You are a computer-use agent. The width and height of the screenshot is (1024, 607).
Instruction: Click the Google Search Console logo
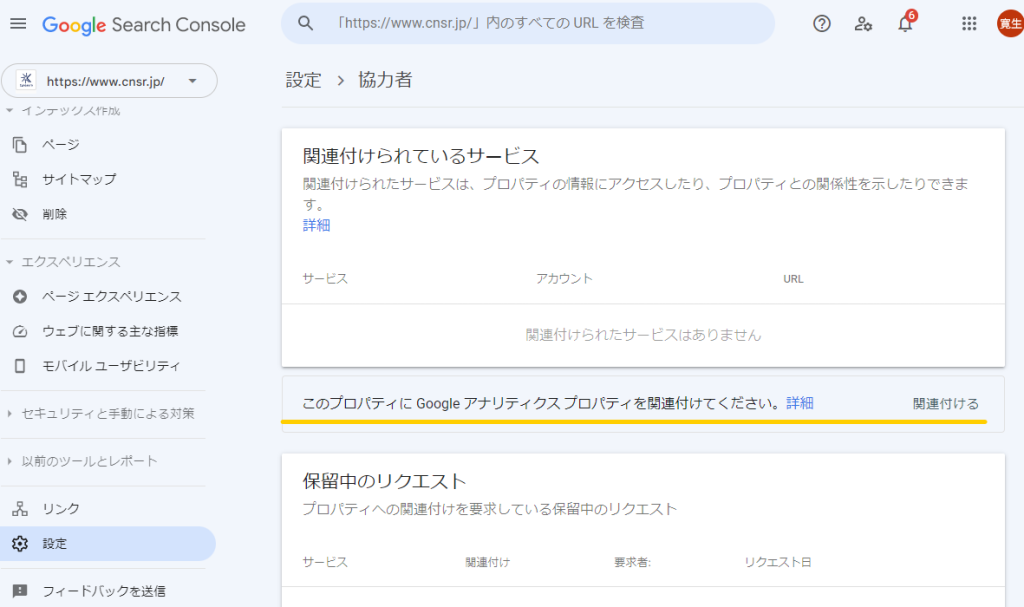pyautogui.click(x=144, y=25)
